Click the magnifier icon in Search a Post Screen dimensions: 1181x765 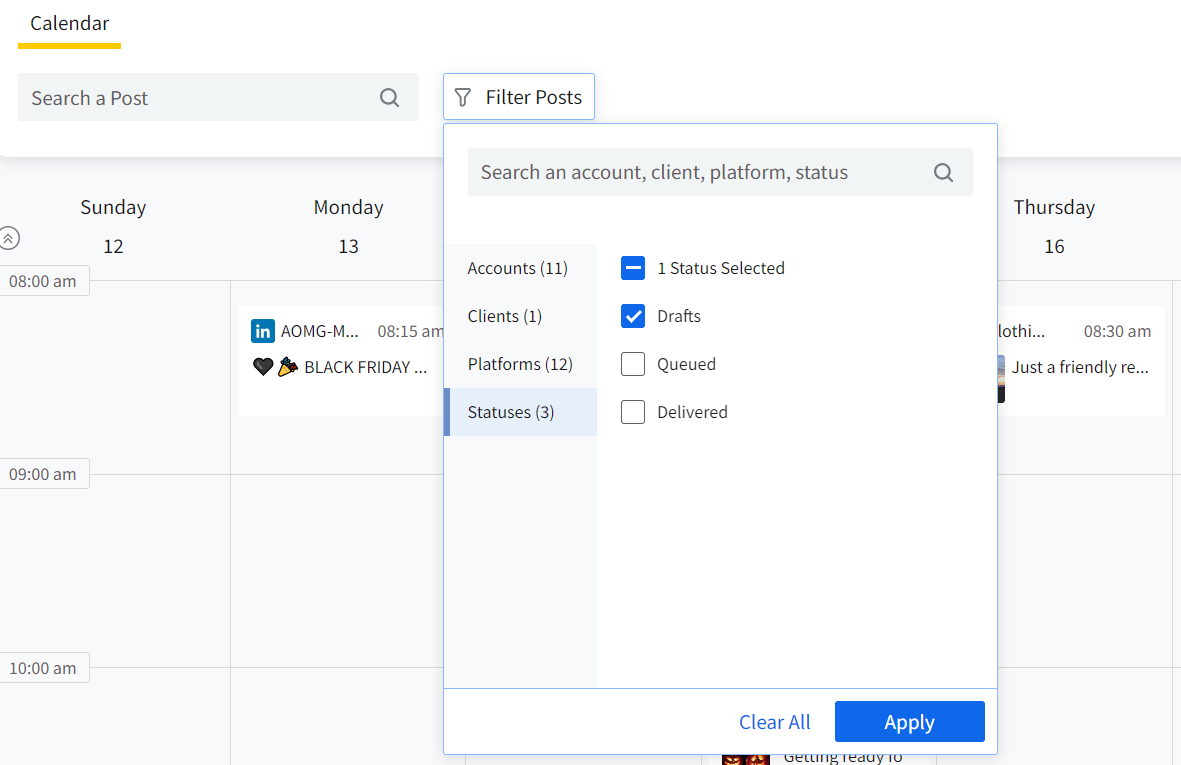pyautogui.click(x=390, y=98)
